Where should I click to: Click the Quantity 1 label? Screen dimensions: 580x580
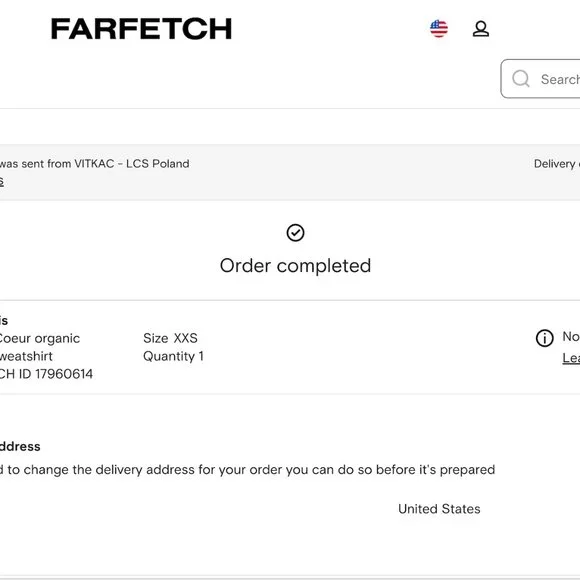point(173,356)
